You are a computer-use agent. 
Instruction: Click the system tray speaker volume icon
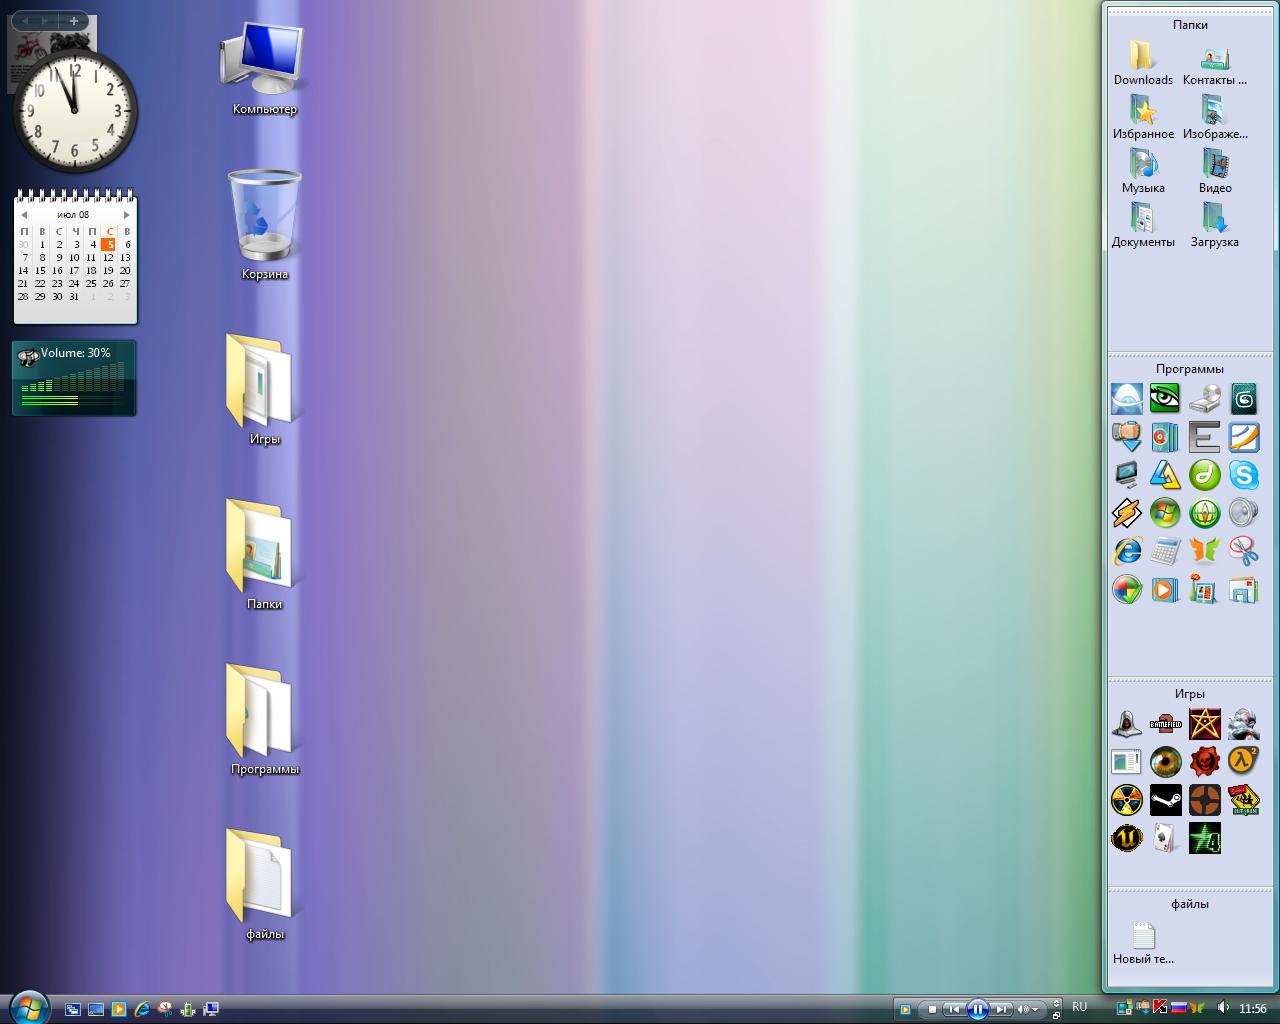(1223, 1008)
